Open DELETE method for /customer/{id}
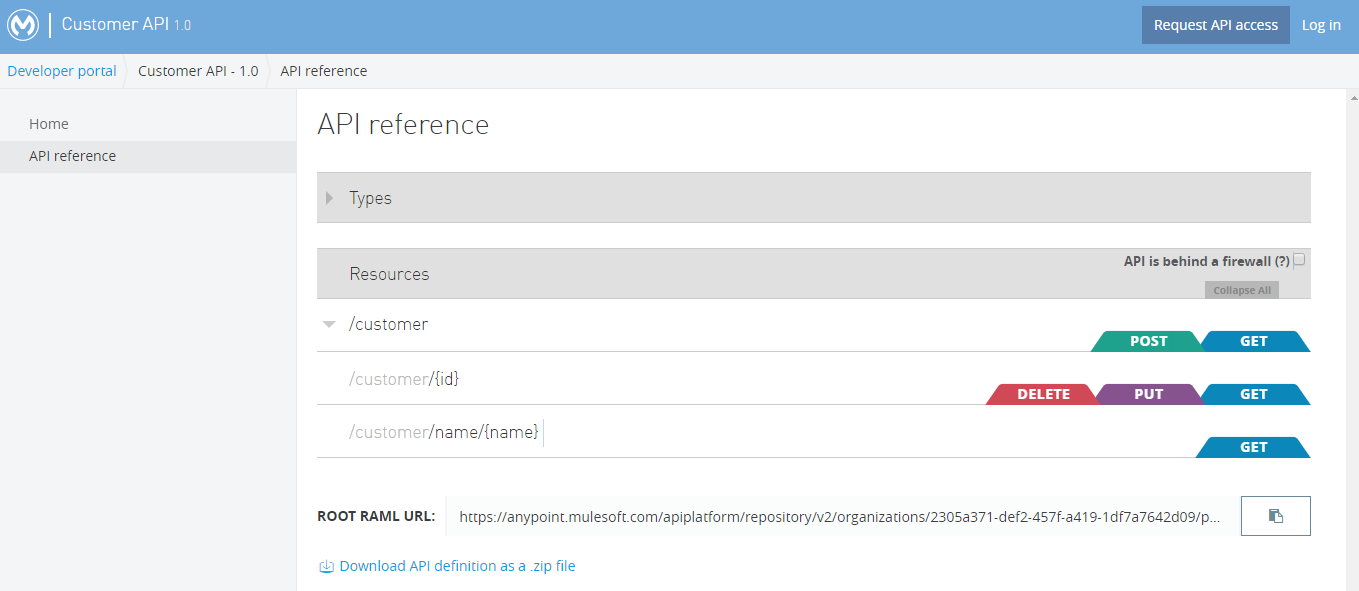Image resolution: width=1359 pixels, height=591 pixels. coord(1043,394)
